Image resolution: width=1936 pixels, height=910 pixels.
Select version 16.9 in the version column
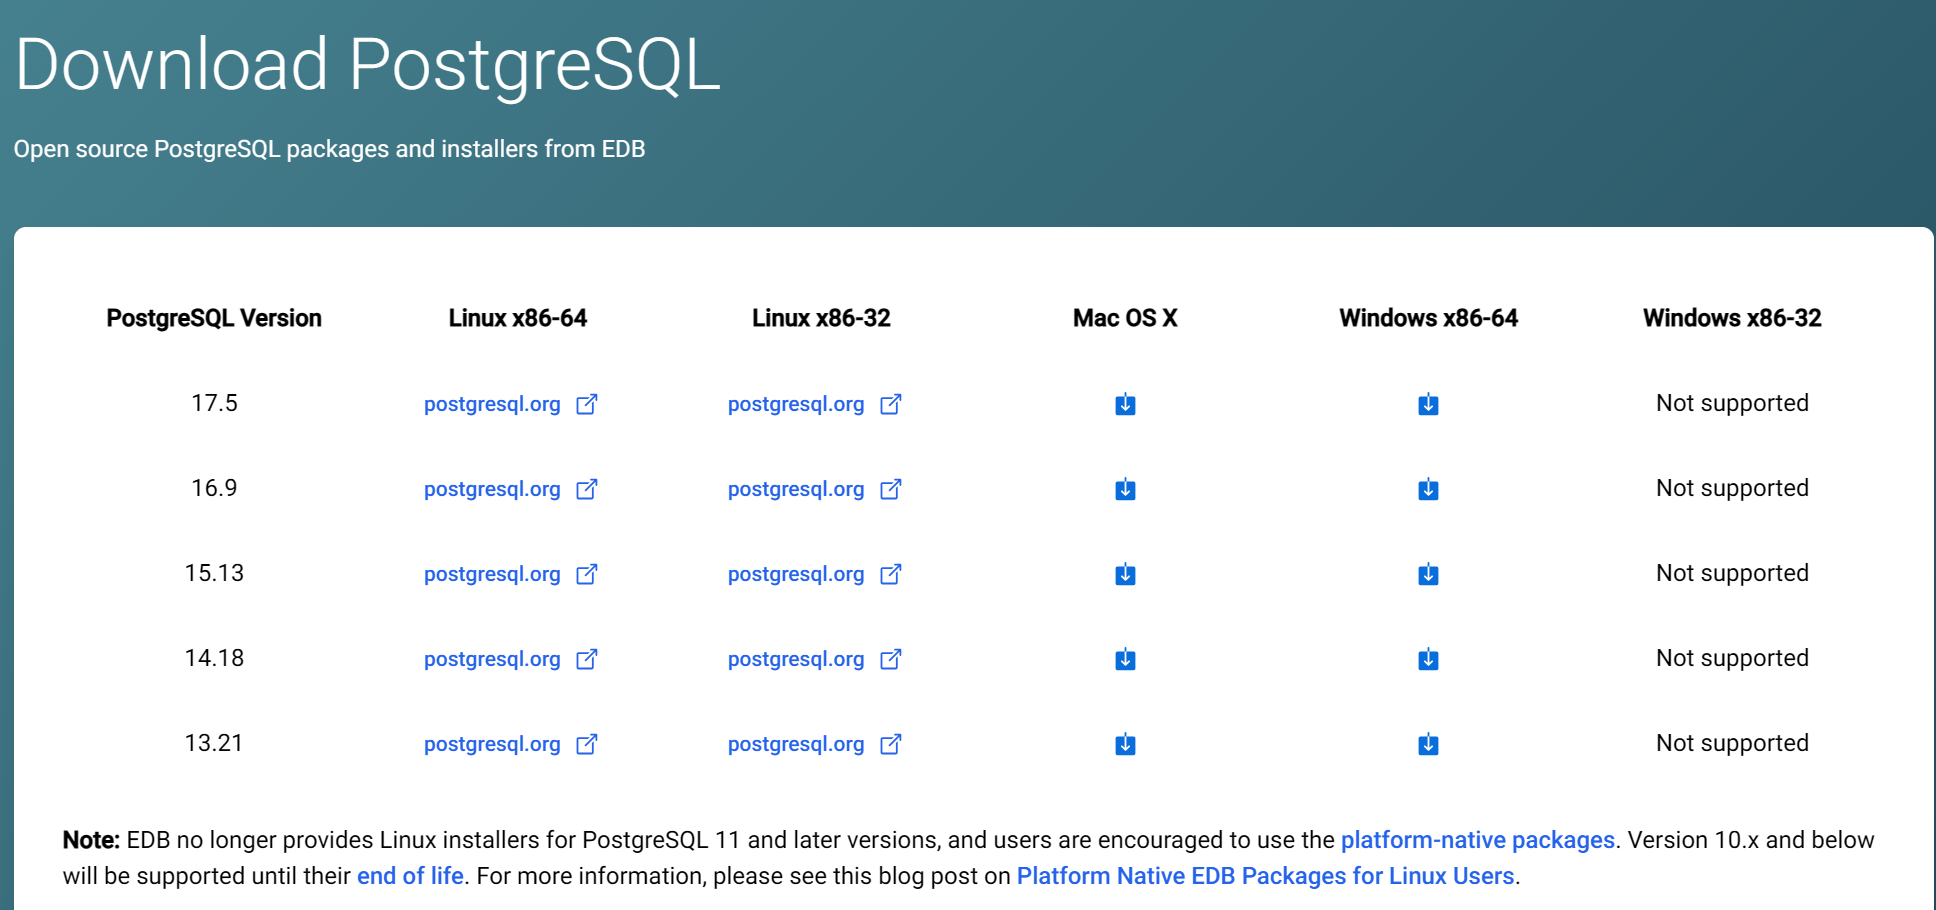pyautogui.click(x=214, y=488)
